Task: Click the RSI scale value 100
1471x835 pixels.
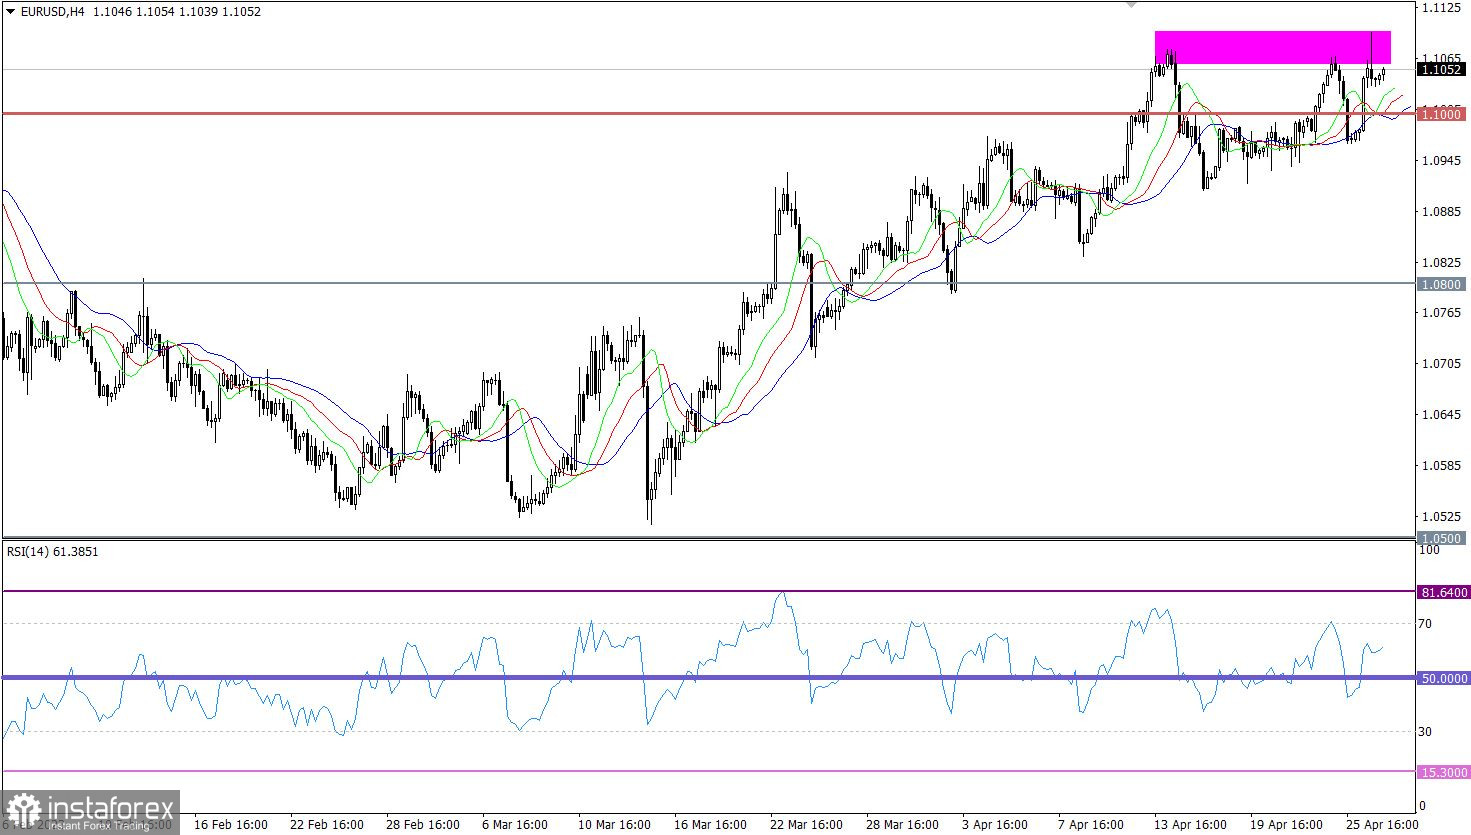Action: (x=1429, y=550)
